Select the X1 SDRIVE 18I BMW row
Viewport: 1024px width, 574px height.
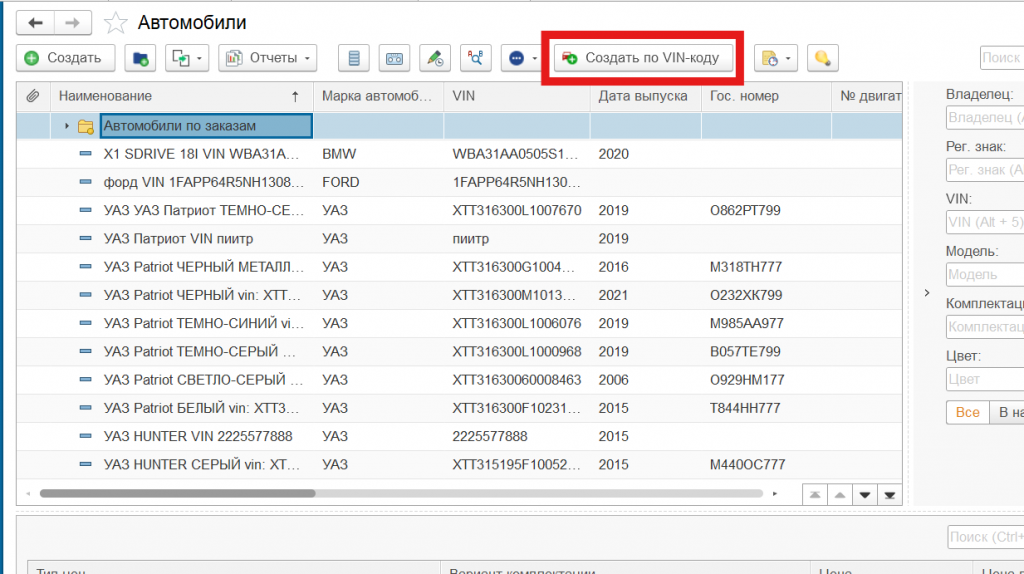tap(200, 155)
